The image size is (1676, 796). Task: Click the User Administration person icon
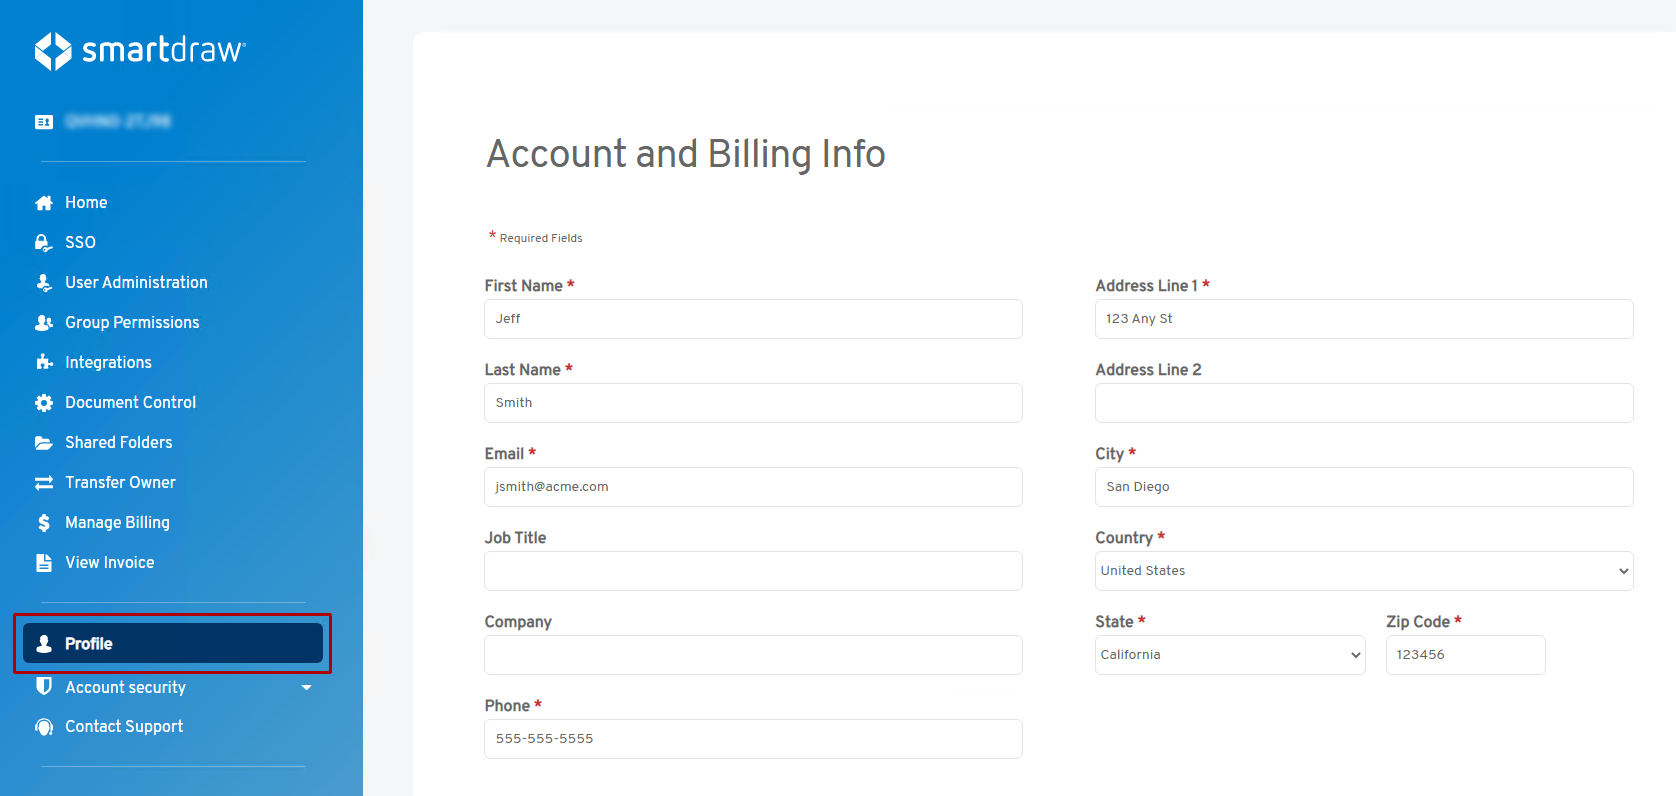coord(44,283)
